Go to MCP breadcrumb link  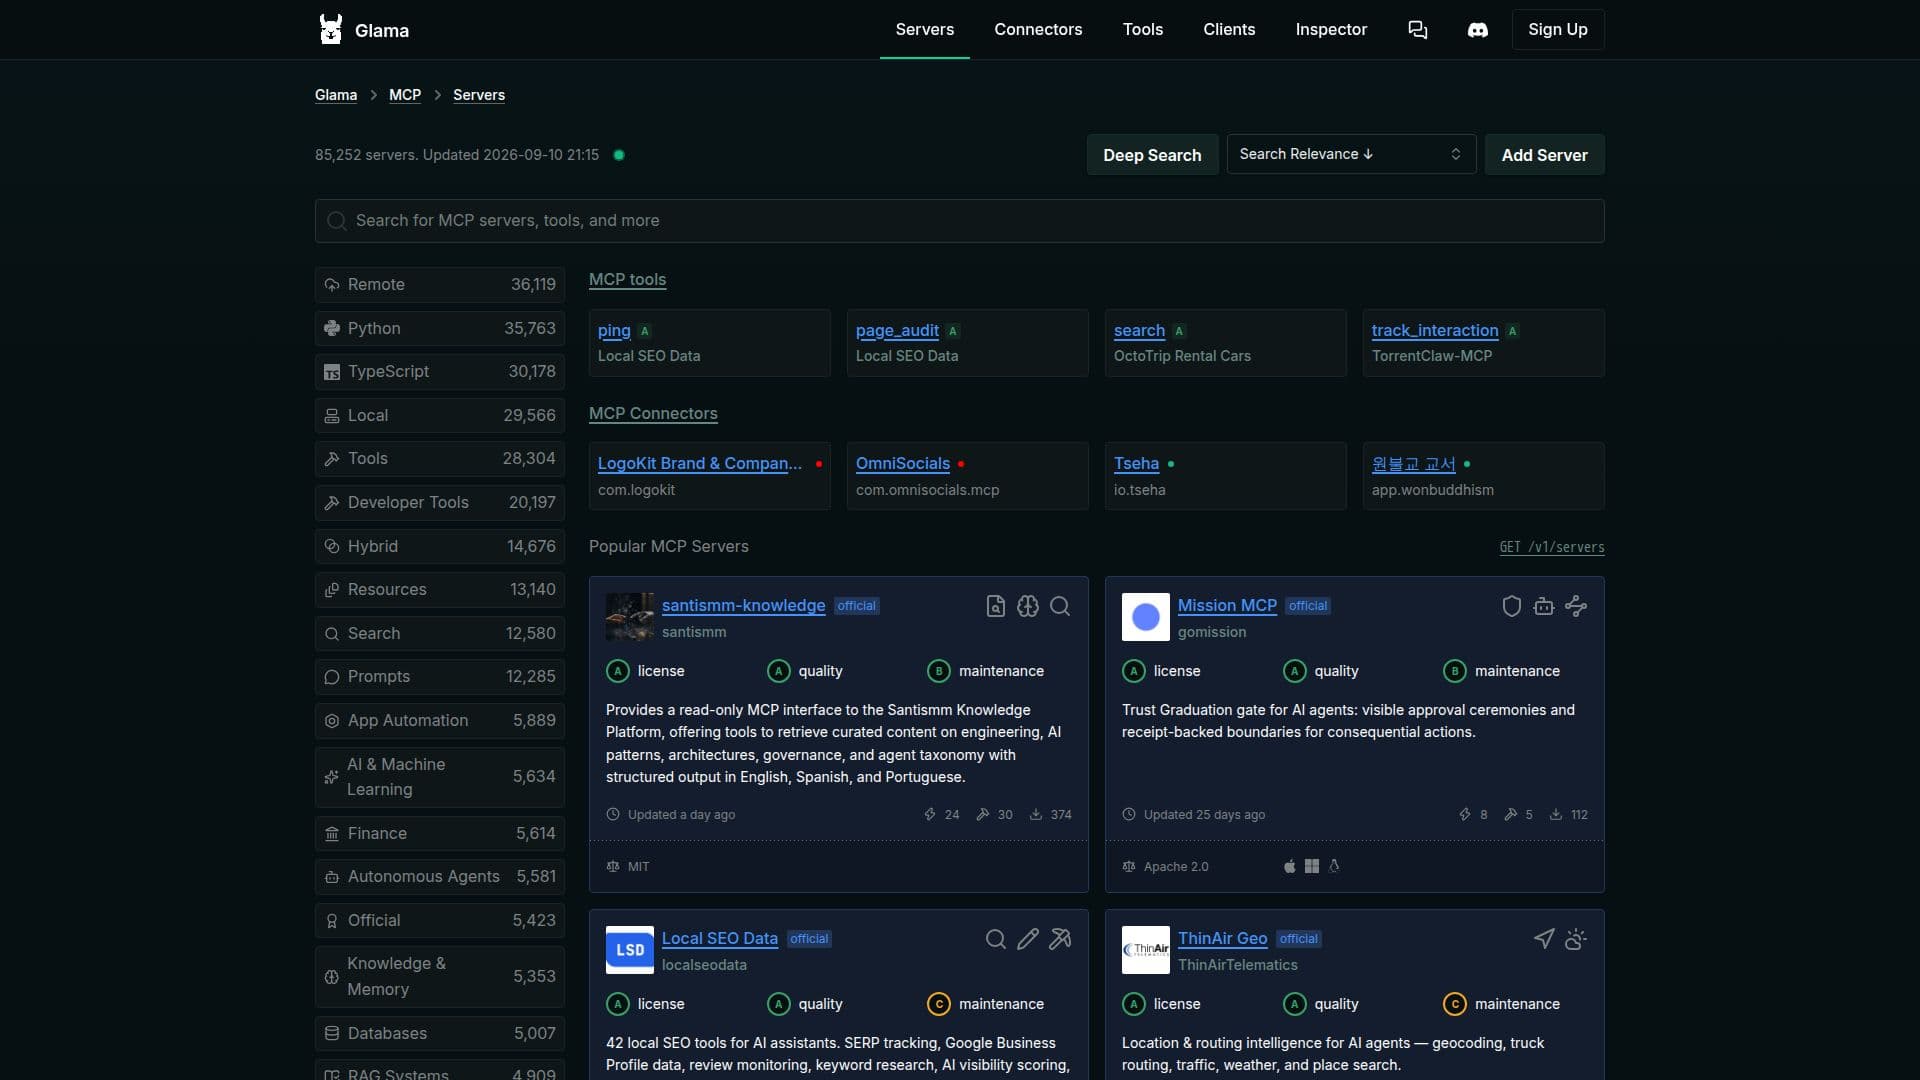click(x=405, y=95)
